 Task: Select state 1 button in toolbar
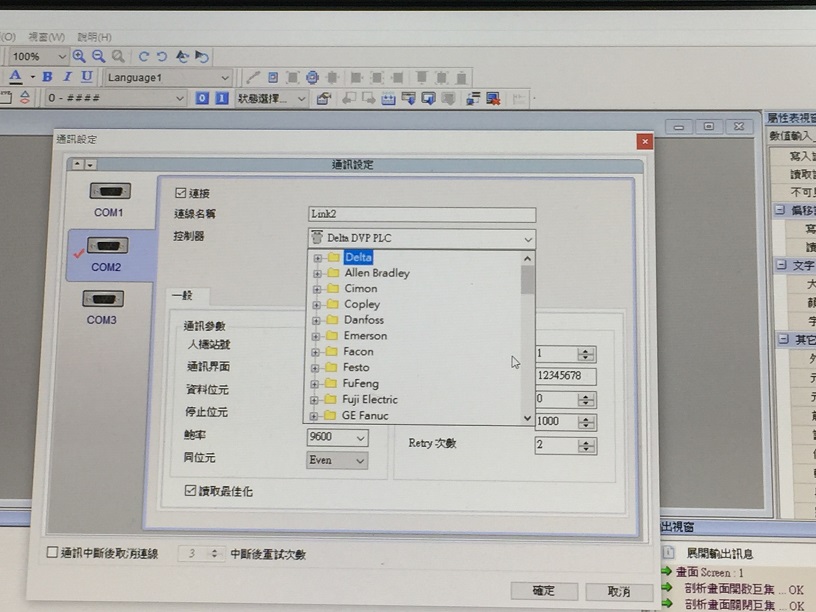pyautogui.click(x=222, y=98)
